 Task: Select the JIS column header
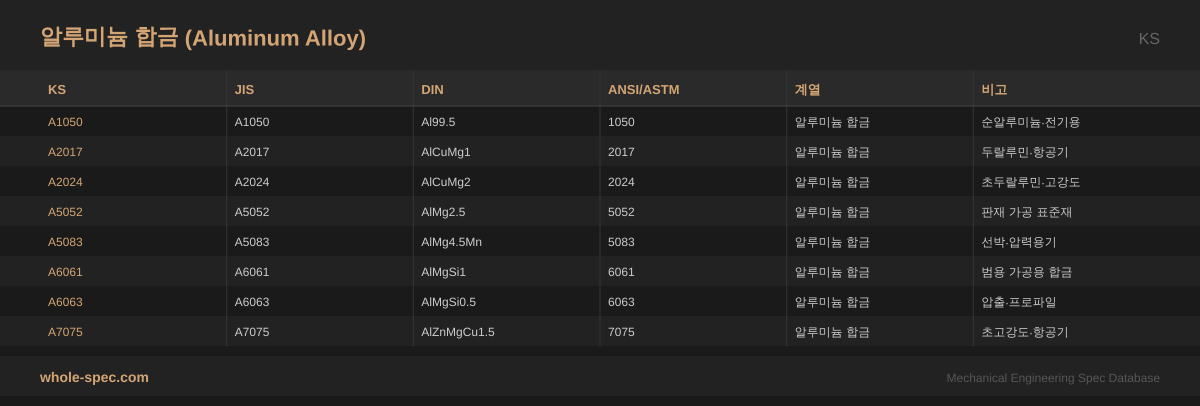(244, 89)
